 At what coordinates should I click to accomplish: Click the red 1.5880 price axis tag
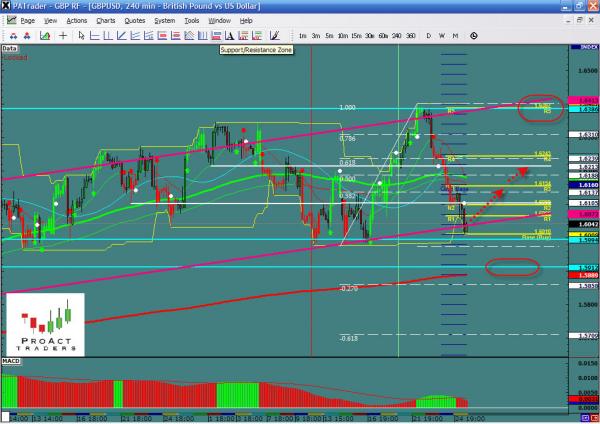[x=584, y=275]
